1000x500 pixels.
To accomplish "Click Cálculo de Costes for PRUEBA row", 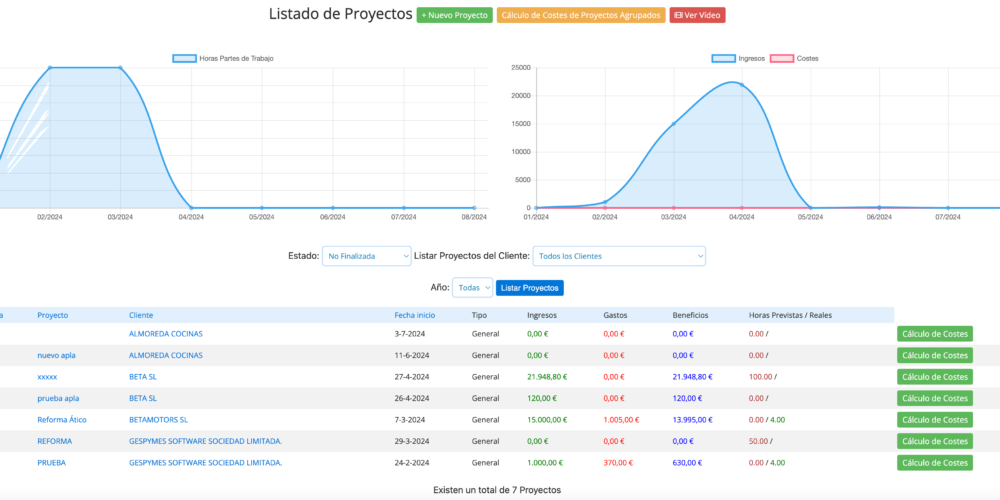I will click(934, 463).
